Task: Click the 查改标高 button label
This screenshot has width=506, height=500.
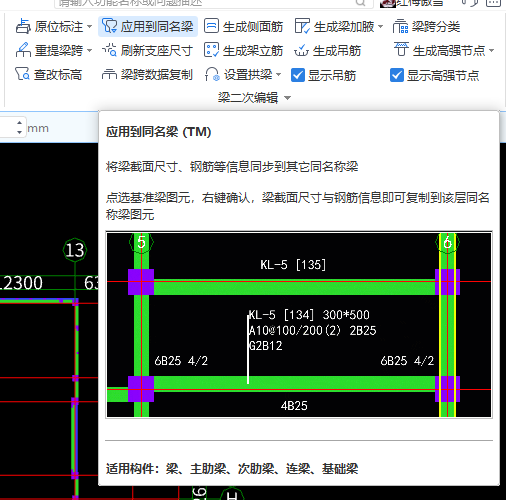Action: [58, 75]
